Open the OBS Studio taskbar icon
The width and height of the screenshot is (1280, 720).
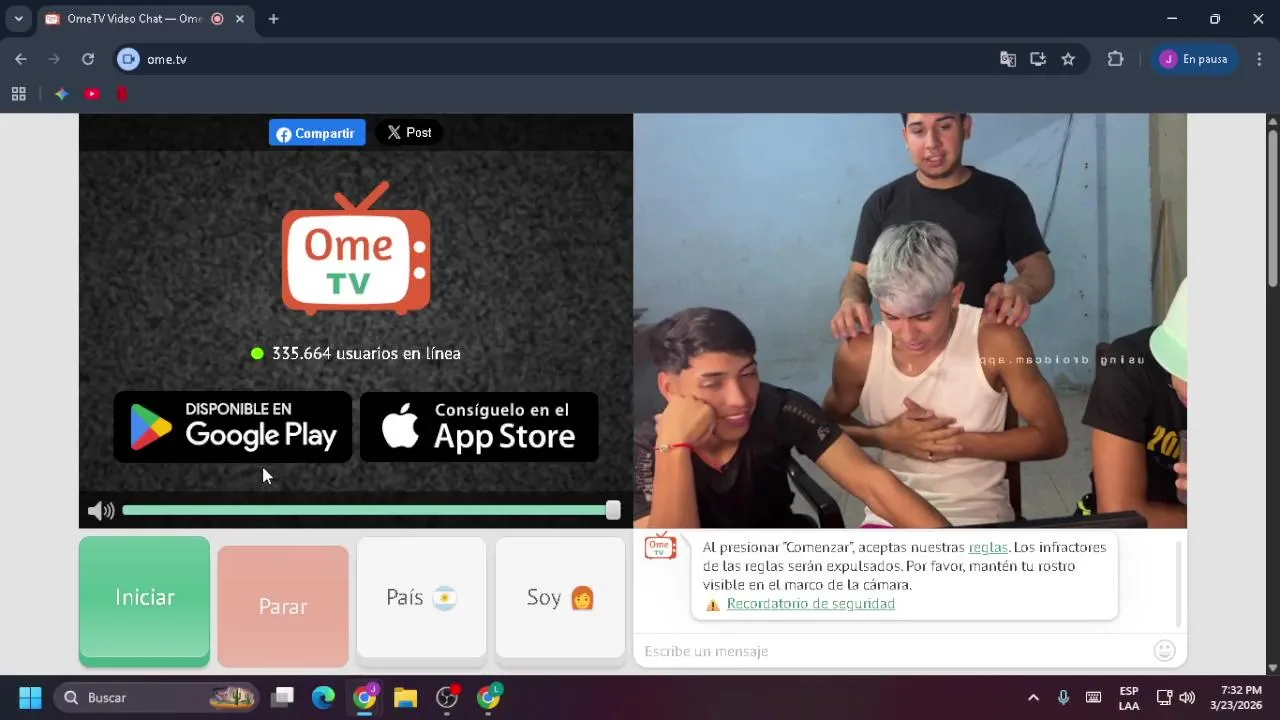tap(447, 697)
